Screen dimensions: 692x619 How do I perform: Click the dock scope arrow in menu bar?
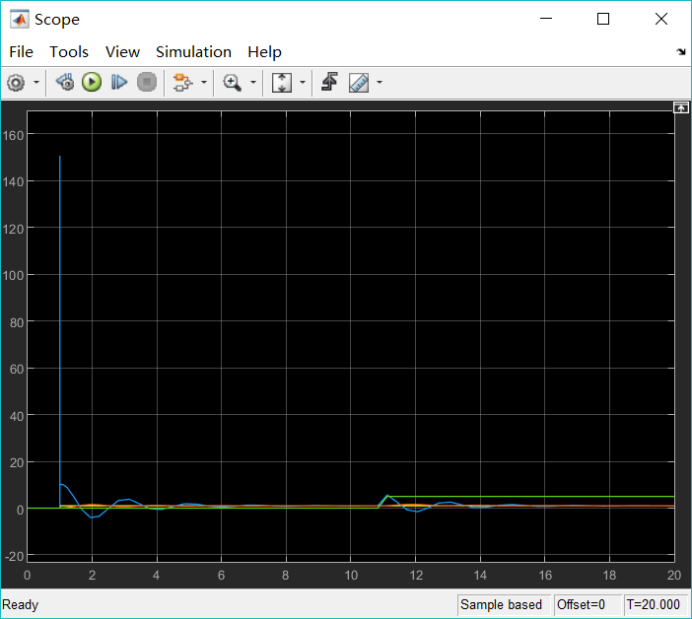[681, 52]
